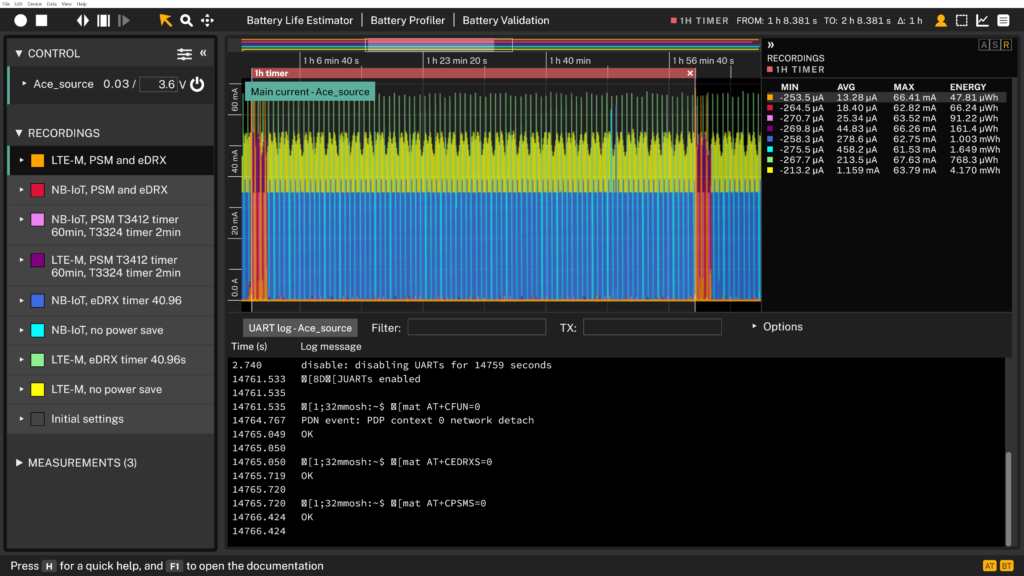Open Battery Life Estimator
The height and width of the screenshot is (576, 1024).
point(300,20)
